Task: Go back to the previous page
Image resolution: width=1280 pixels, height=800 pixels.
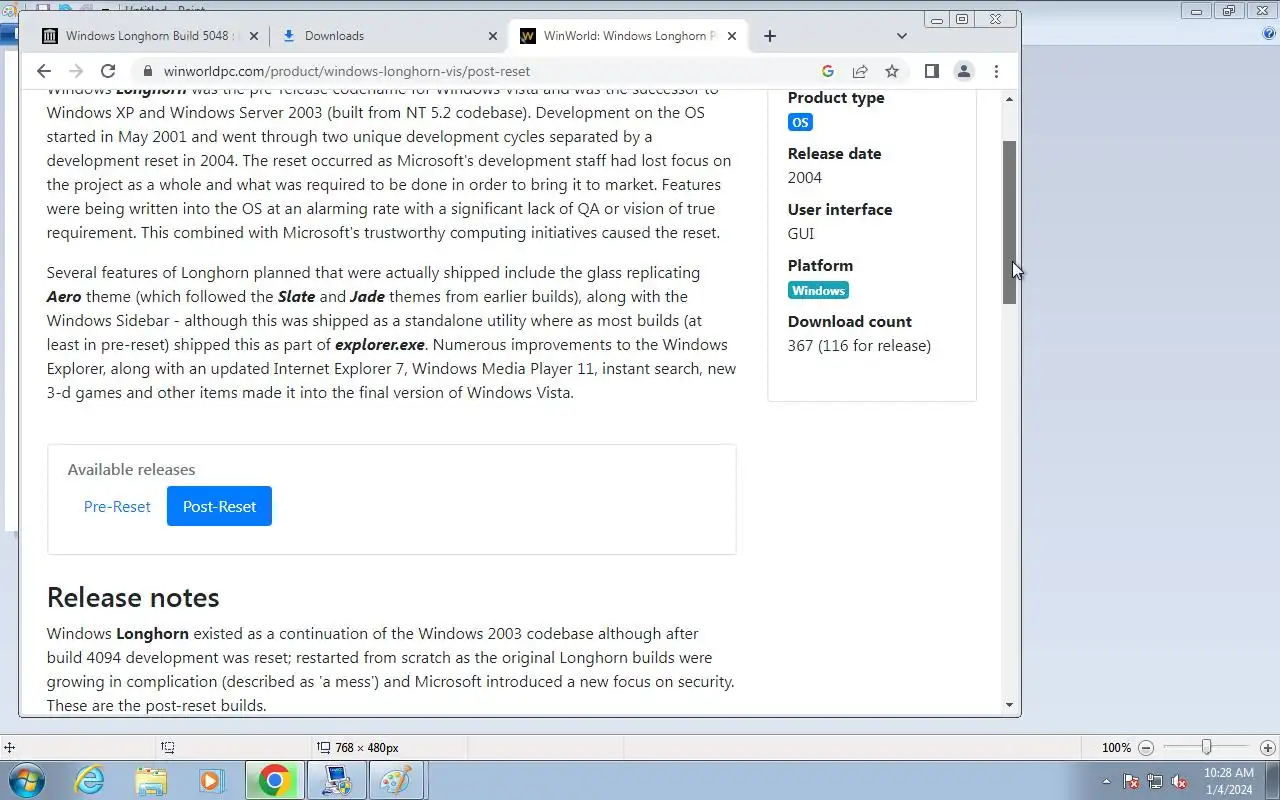Action: 43,71
